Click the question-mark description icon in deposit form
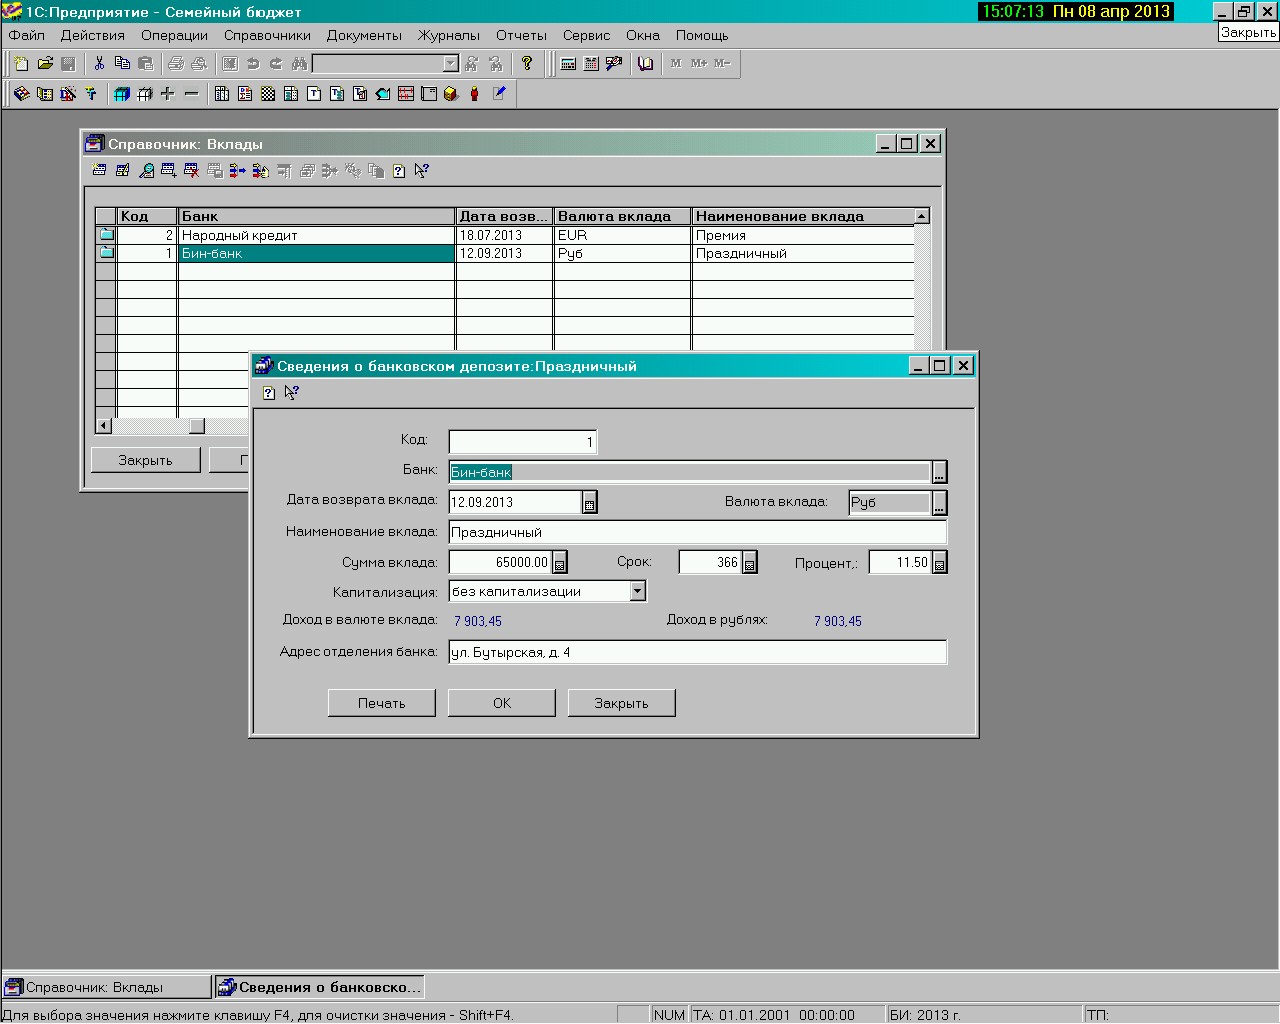1280x1024 pixels. (x=268, y=393)
